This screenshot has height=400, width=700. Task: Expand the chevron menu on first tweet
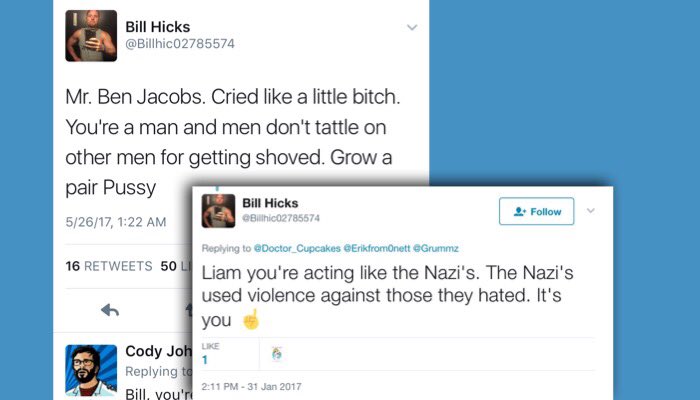[x=412, y=28]
